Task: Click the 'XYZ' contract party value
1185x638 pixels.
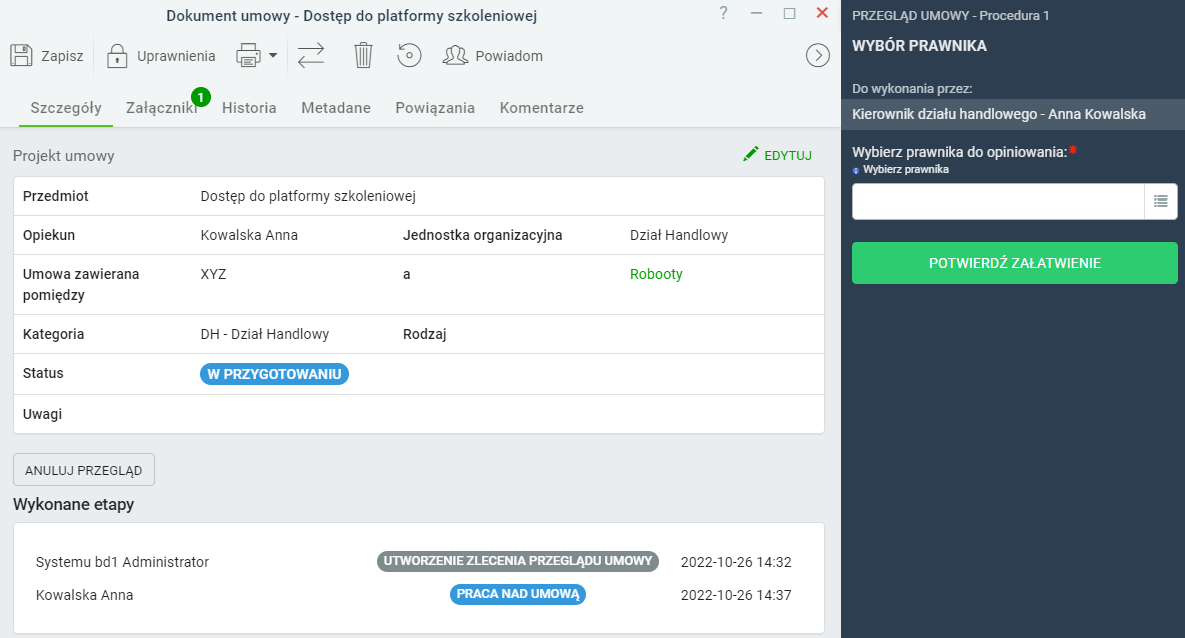Action: [213, 274]
